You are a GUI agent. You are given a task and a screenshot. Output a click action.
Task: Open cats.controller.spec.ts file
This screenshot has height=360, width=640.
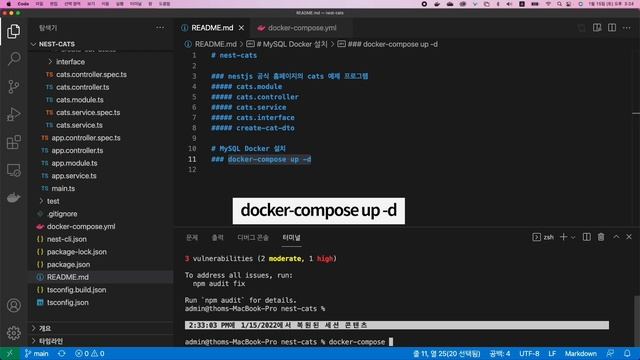click(x=91, y=75)
